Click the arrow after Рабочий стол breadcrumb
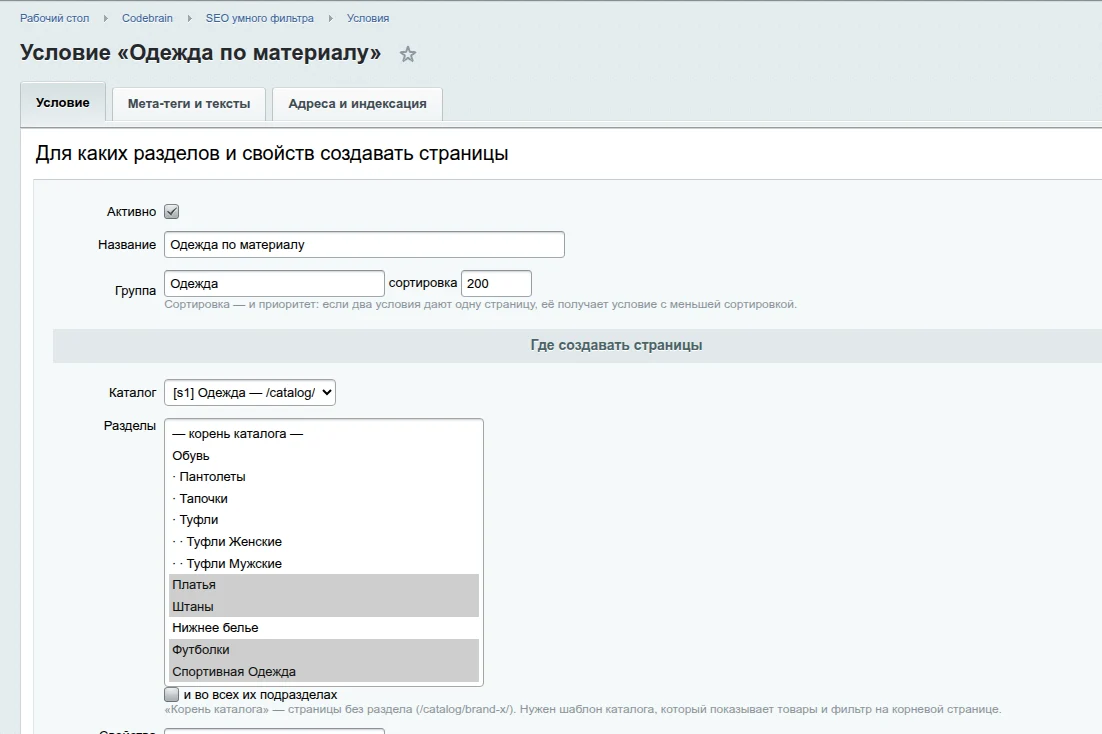Image resolution: width=1102 pixels, height=734 pixels. coord(105,18)
